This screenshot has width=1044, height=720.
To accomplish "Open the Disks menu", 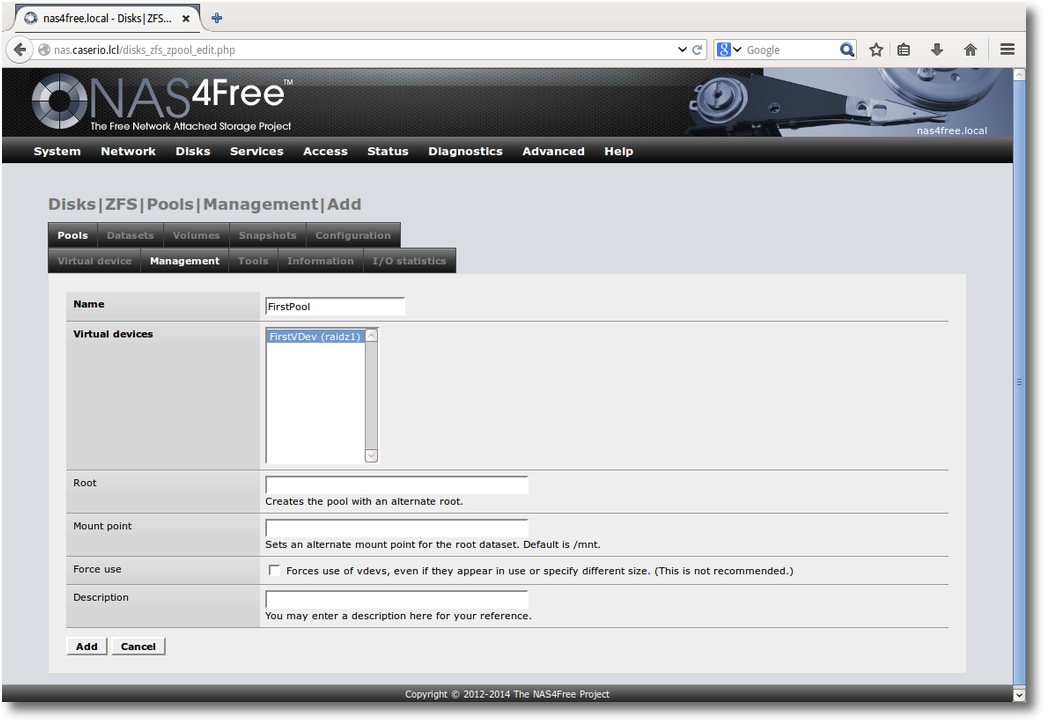I will click(x=193, y=151).
